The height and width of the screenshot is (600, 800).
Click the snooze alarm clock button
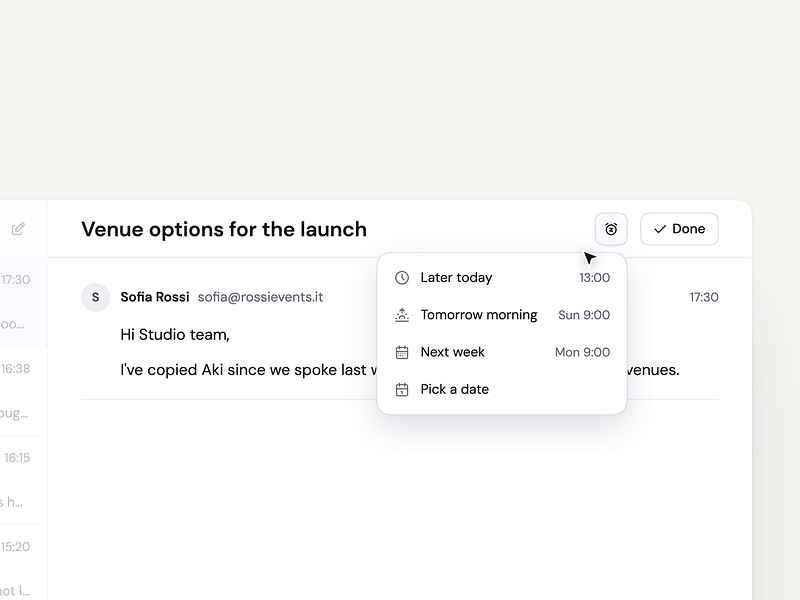(611, 229)
